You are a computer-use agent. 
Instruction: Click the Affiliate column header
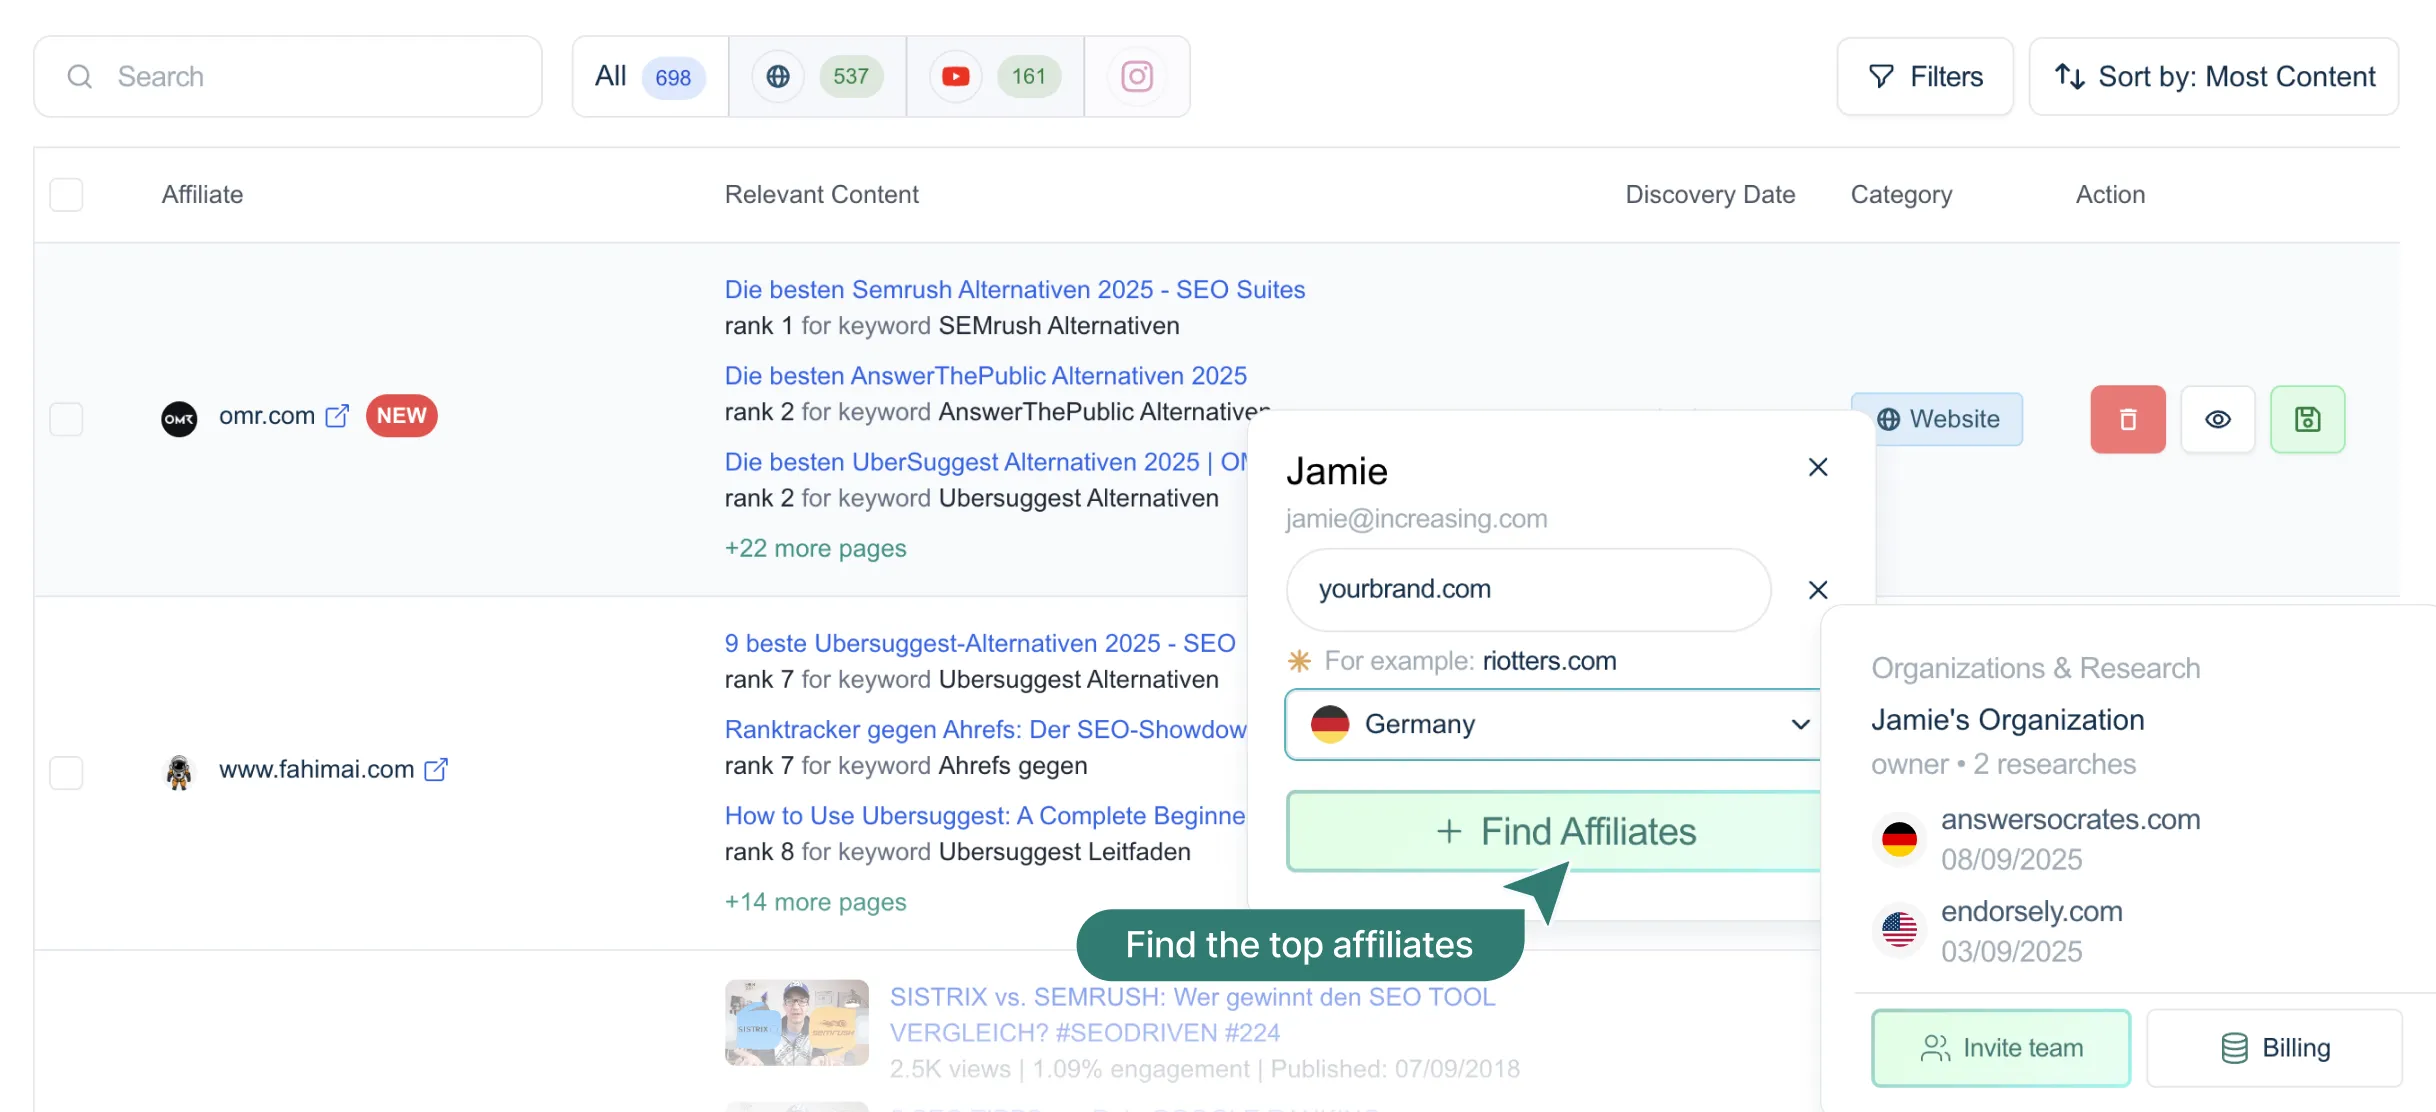202,194
